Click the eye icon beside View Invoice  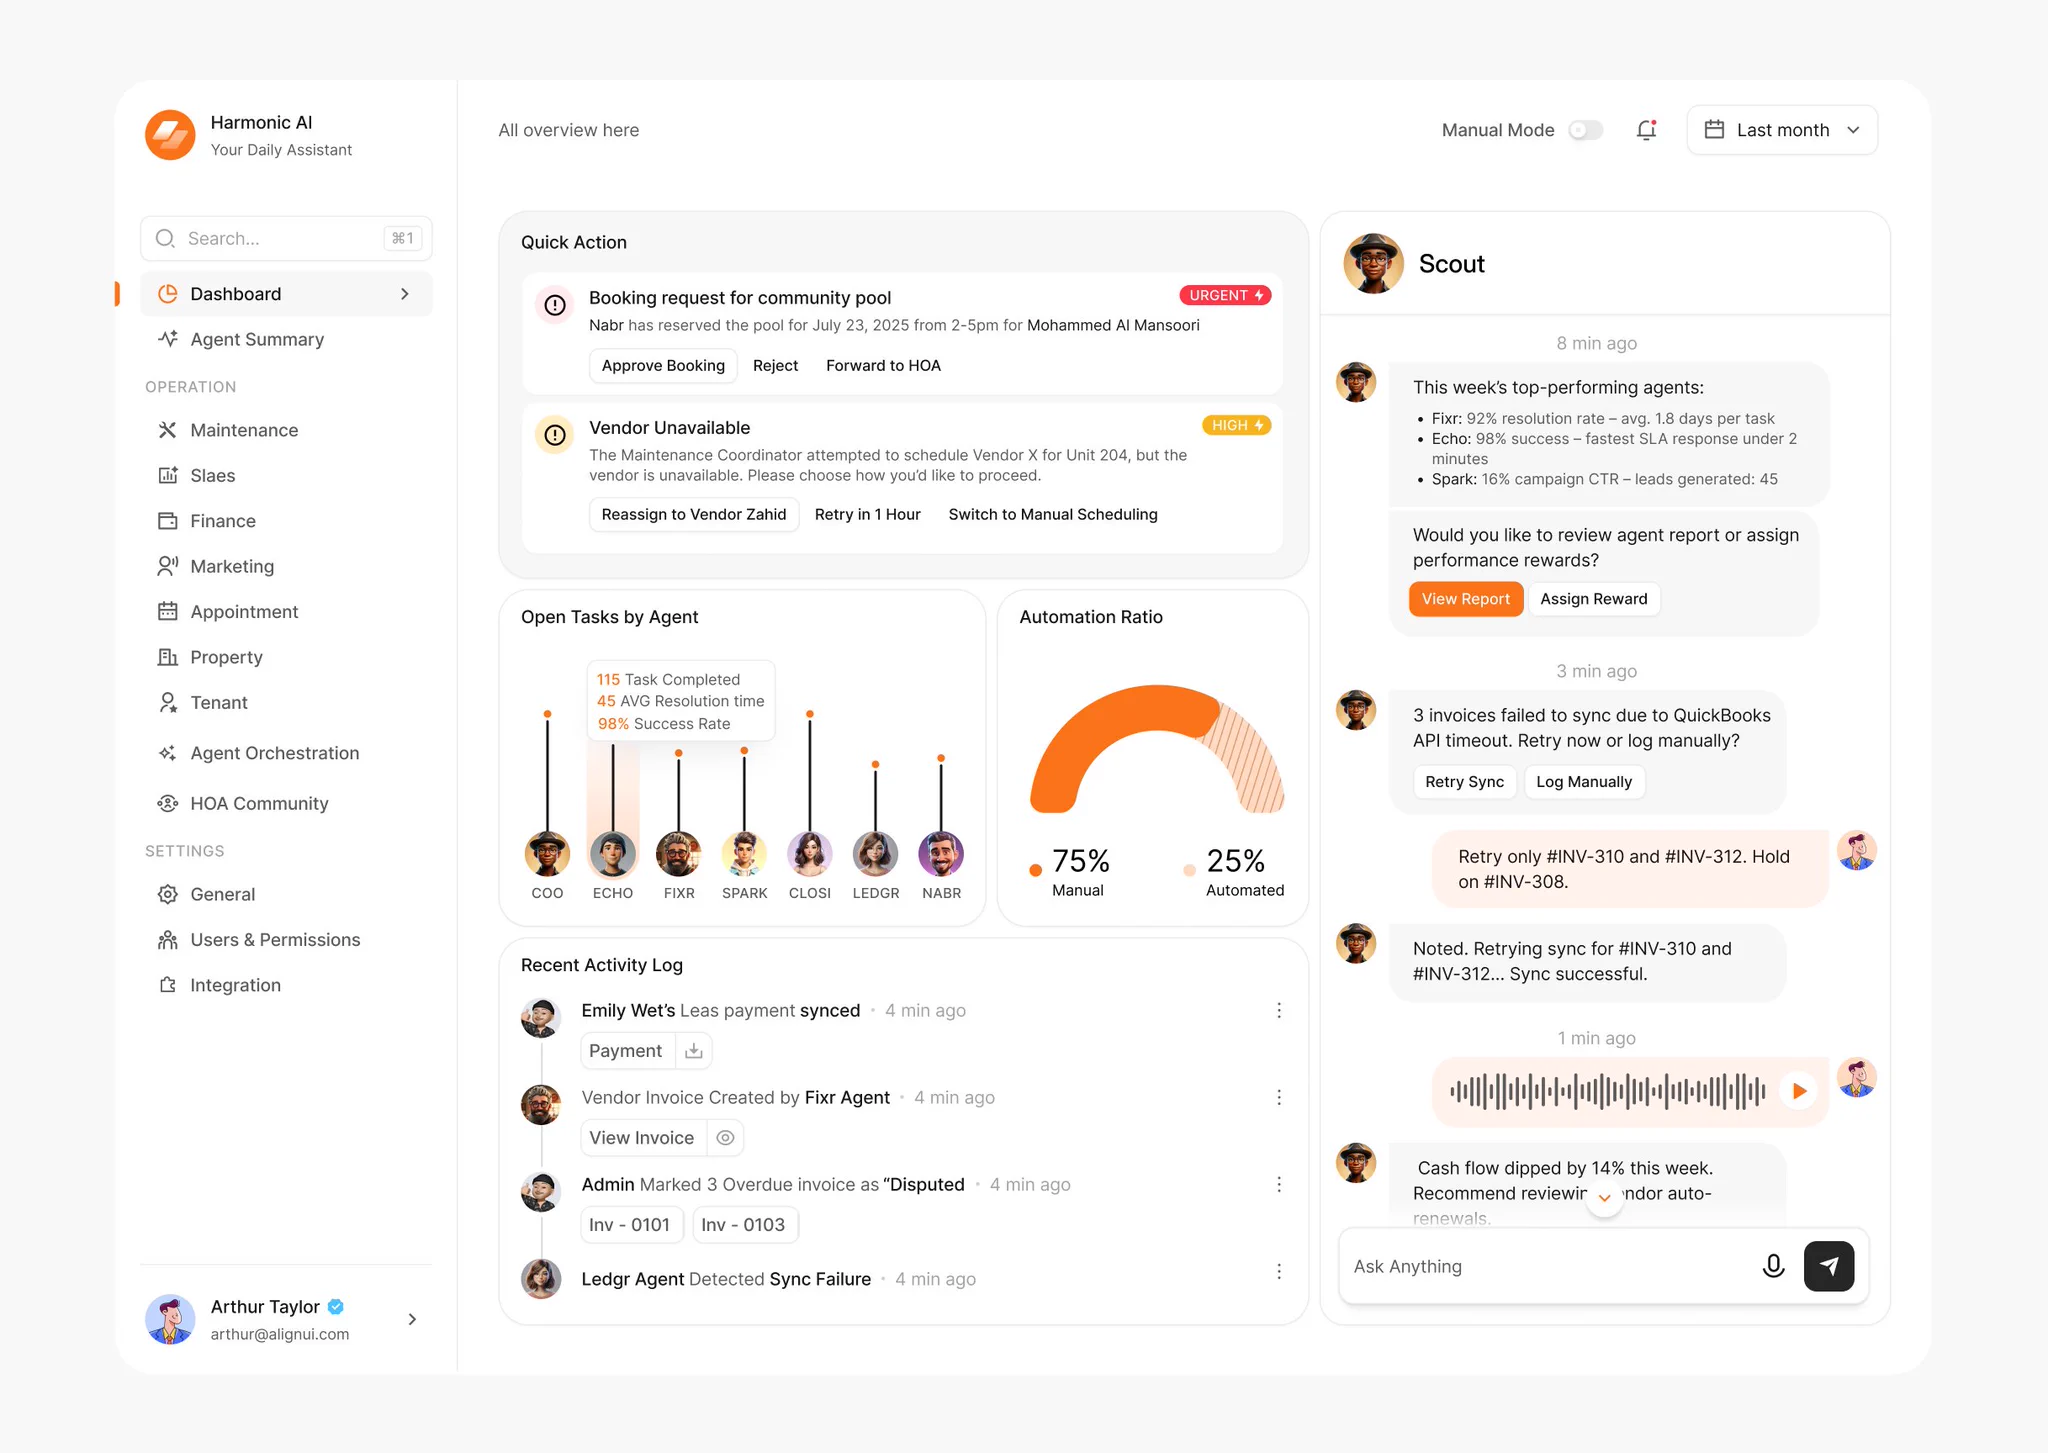pos(726,1138)
